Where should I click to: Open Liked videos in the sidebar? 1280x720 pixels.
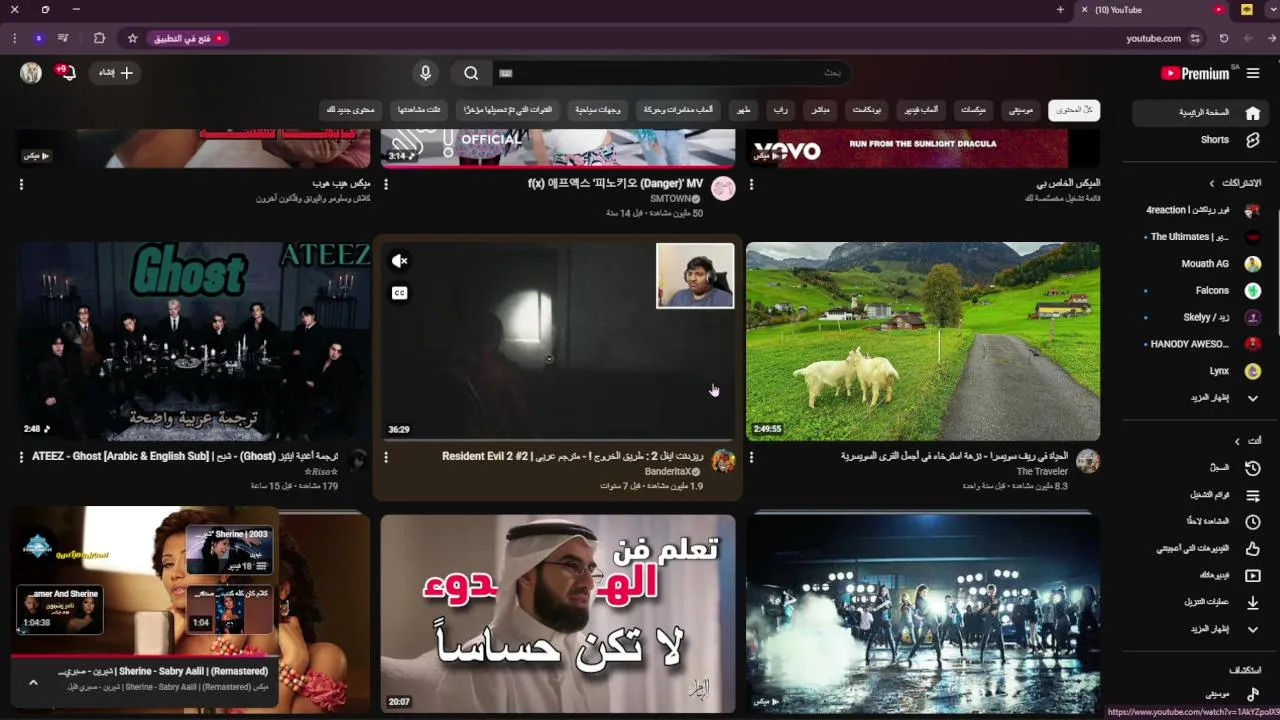click(1198, 549)
